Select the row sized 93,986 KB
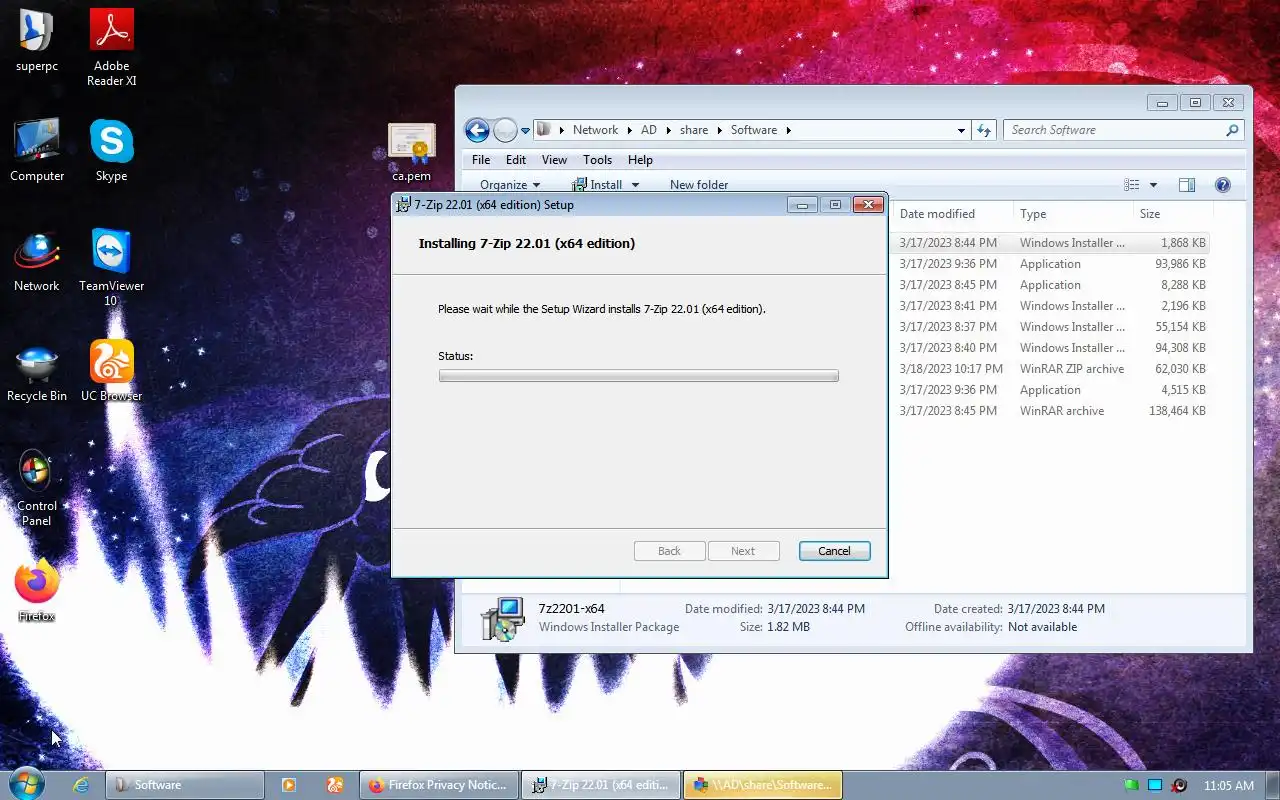1280x800 pixels. (x=1050, y=264)
